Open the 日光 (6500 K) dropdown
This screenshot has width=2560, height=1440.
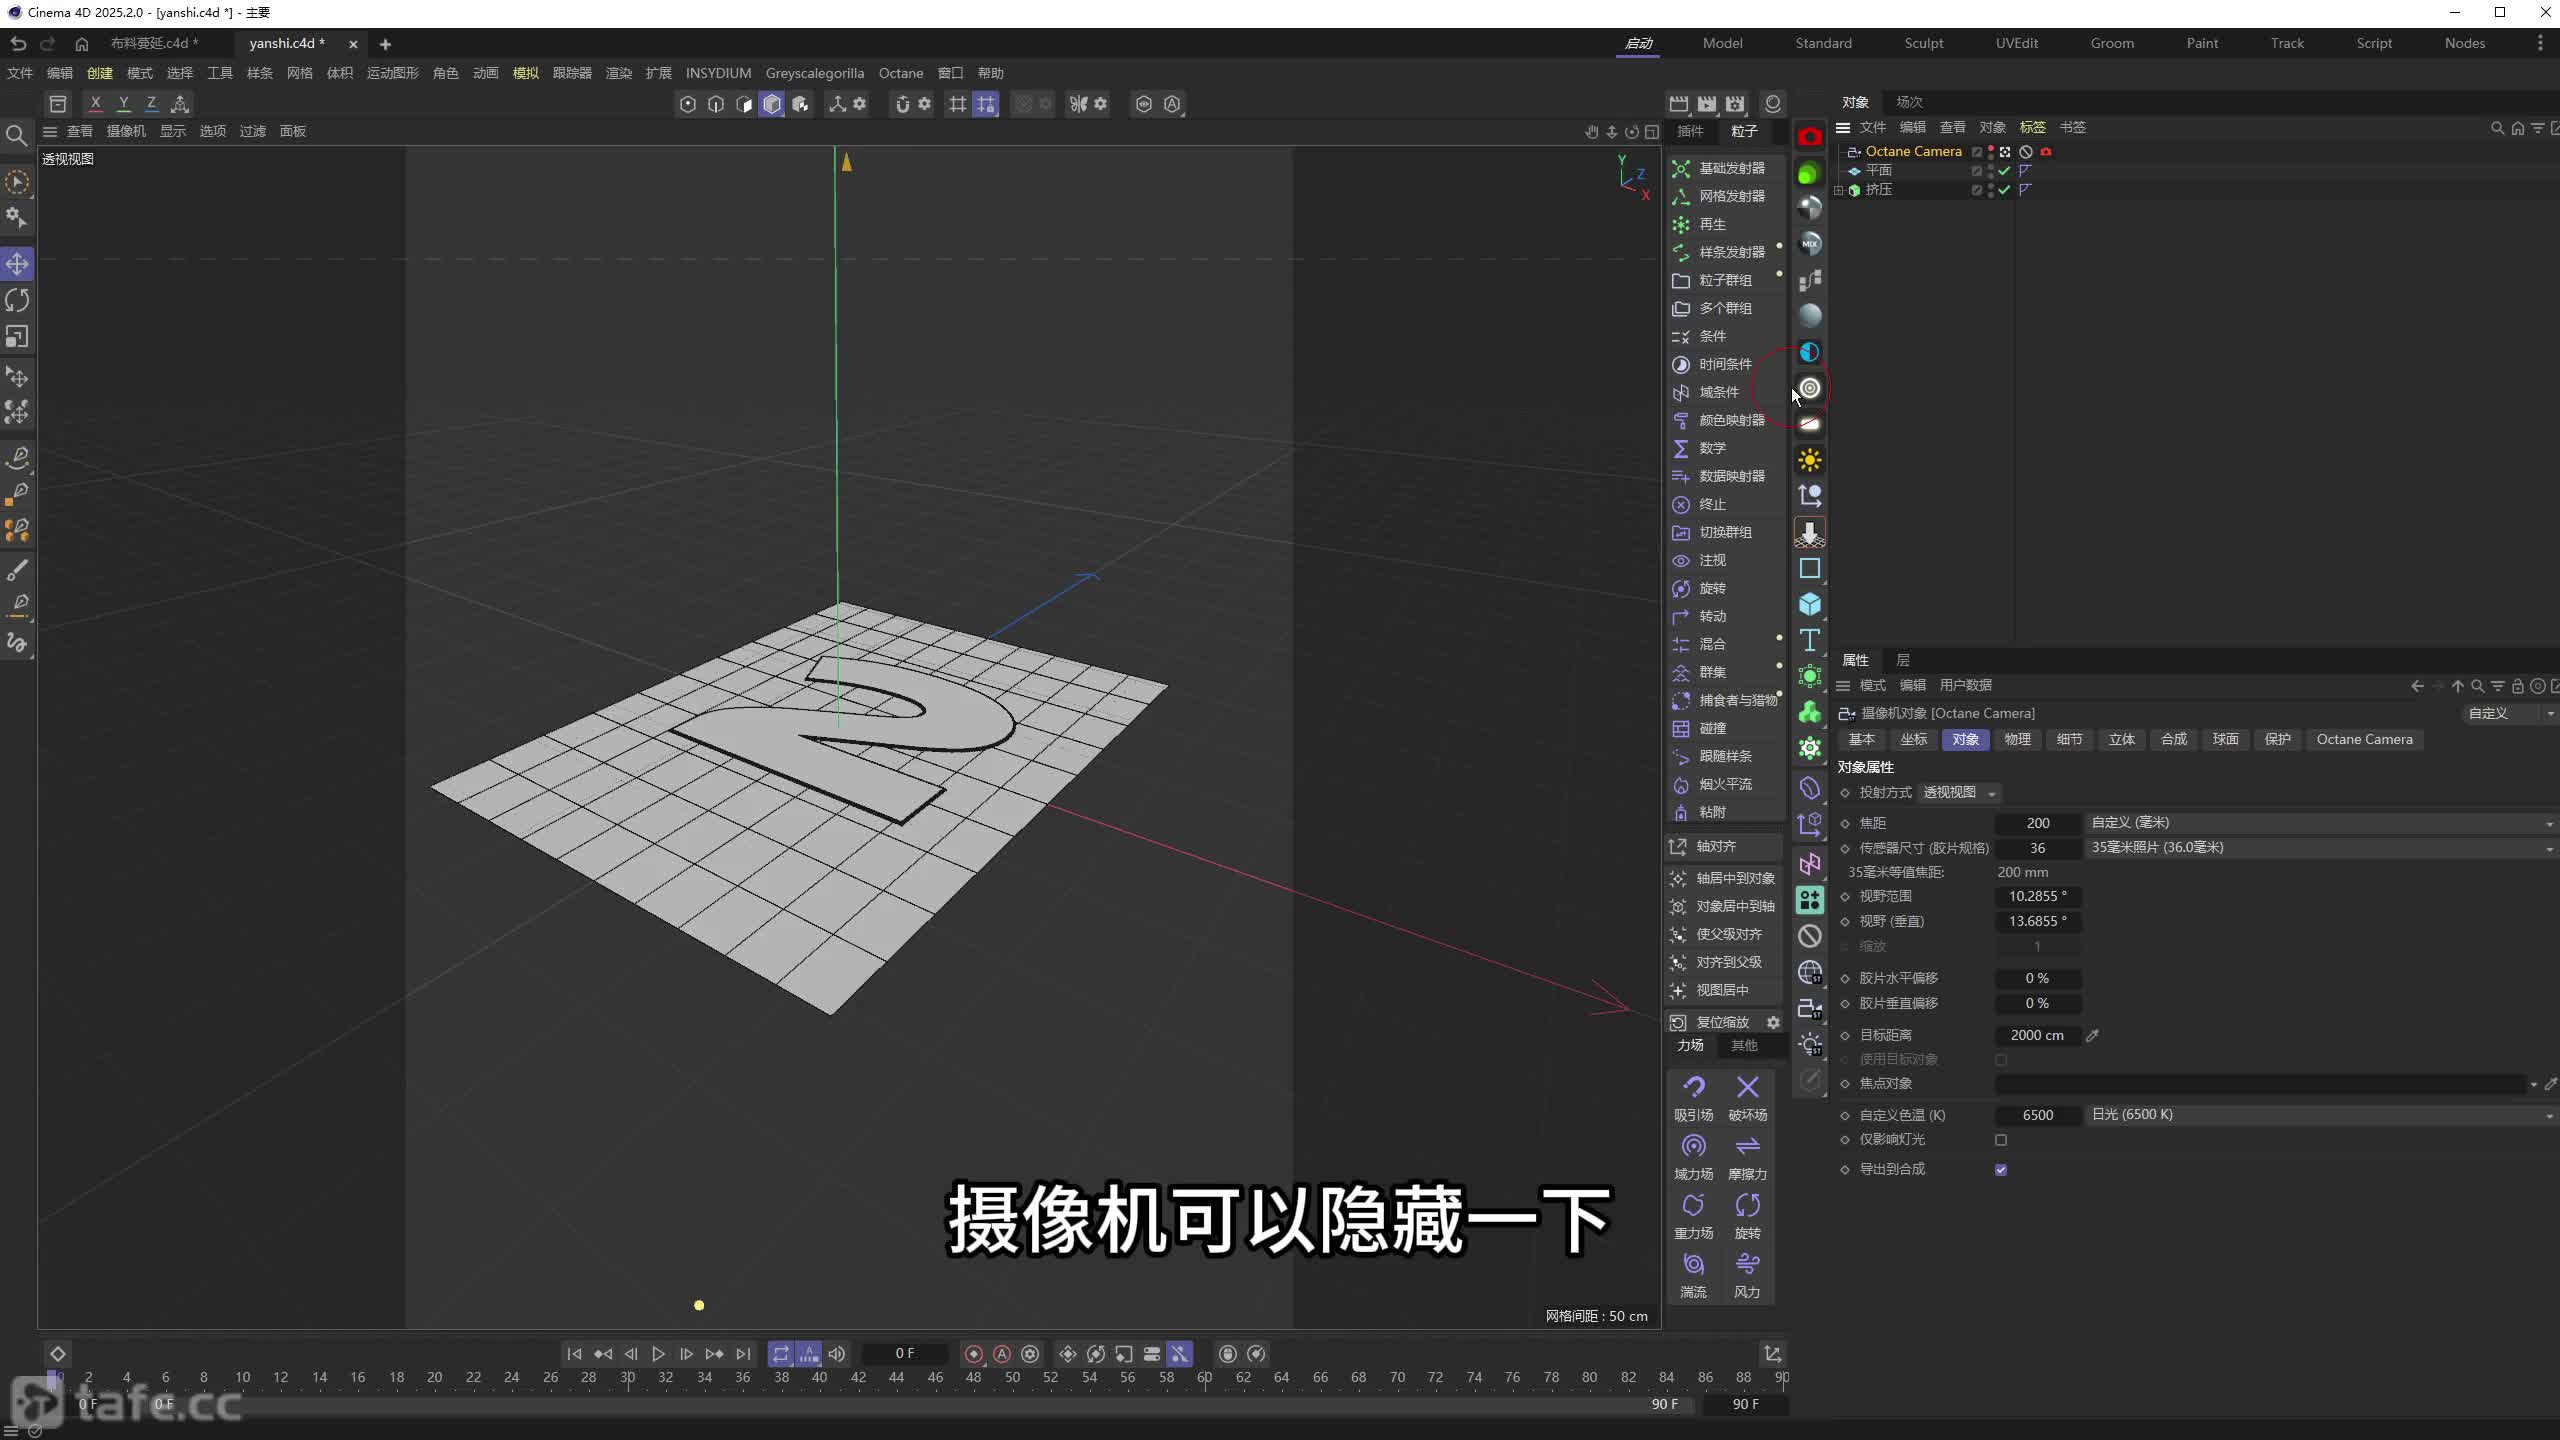pyautogui.click(x=2322, y=1114)
